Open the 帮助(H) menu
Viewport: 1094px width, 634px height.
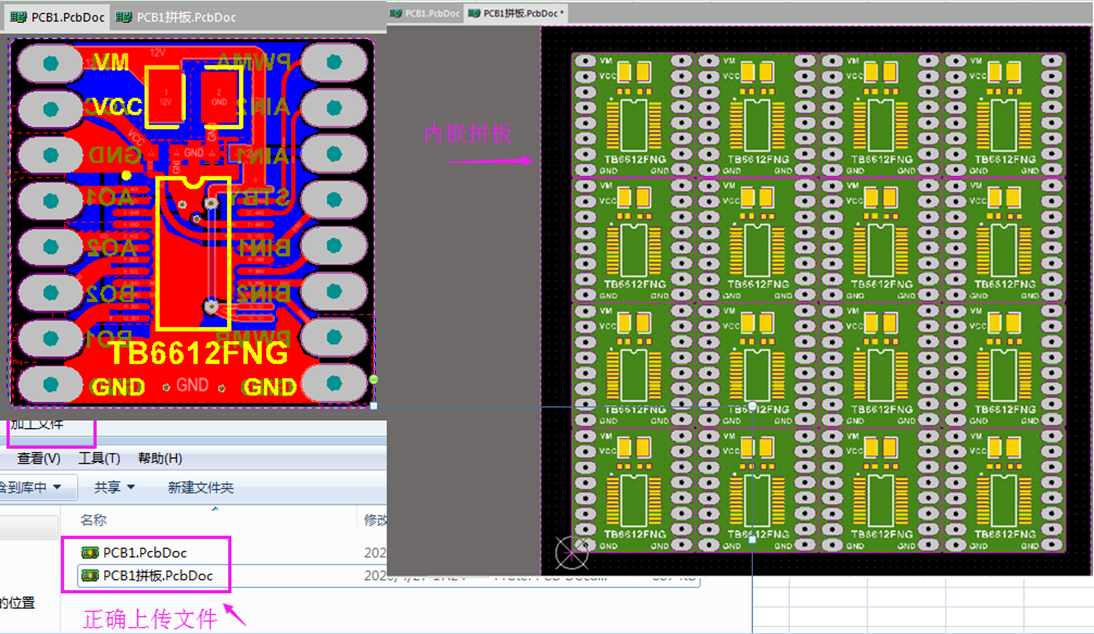(x=160, y=458)
